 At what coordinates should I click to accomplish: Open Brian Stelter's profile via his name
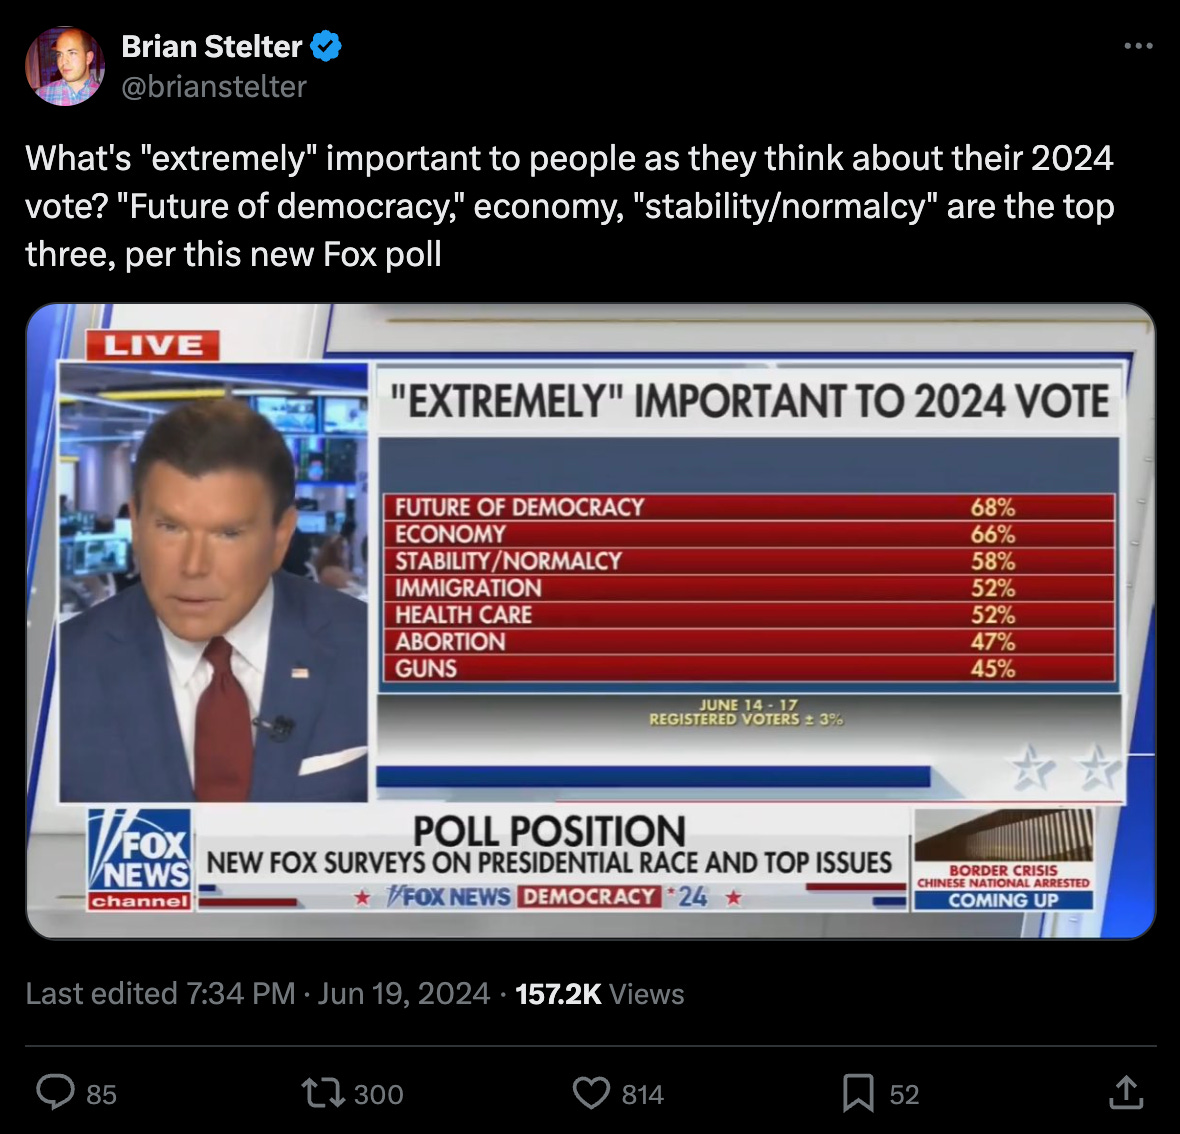pyautogui.click(x=212, y=46)
